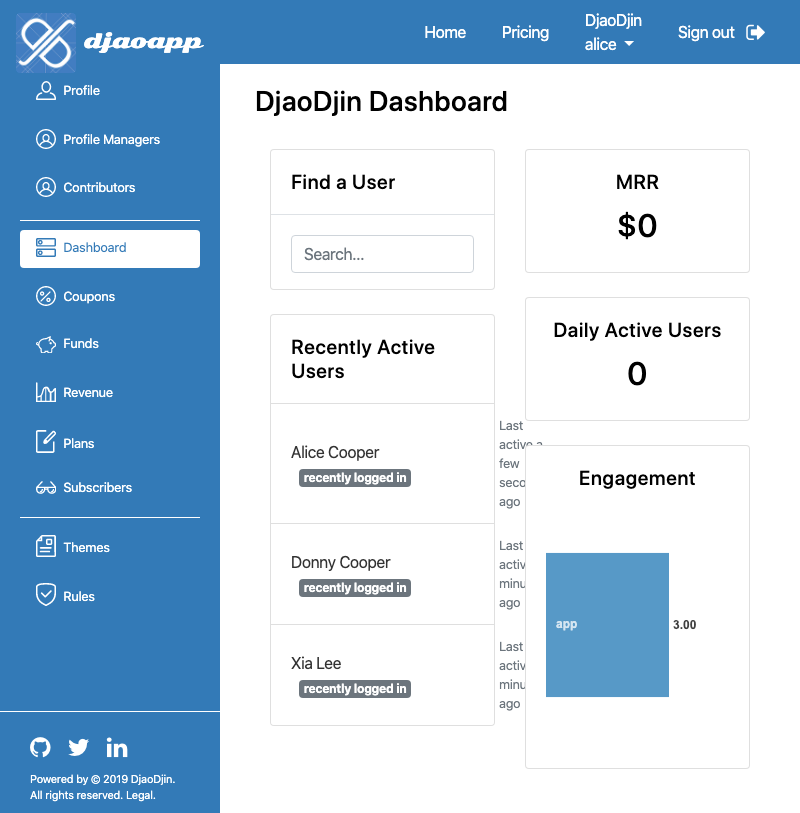Screen dimensions: 800x813
Task: Click the Rules shield icon
Action: click(46, 595)
